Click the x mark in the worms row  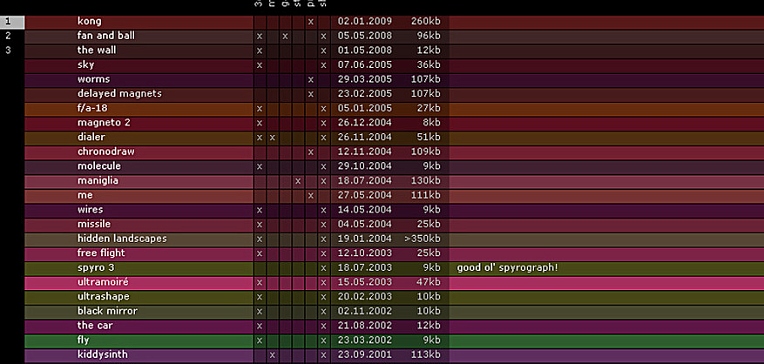[310, 80]
